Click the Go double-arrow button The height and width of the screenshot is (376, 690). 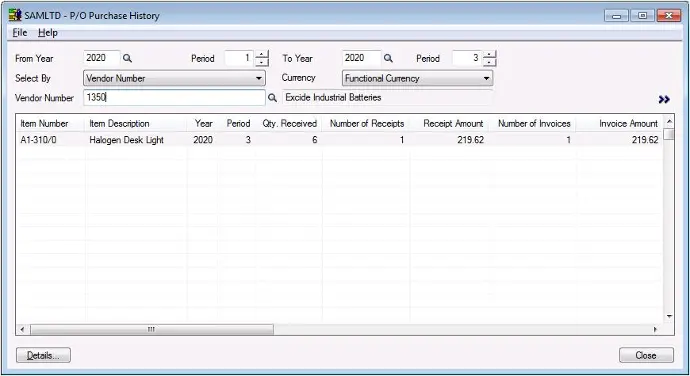664,100
